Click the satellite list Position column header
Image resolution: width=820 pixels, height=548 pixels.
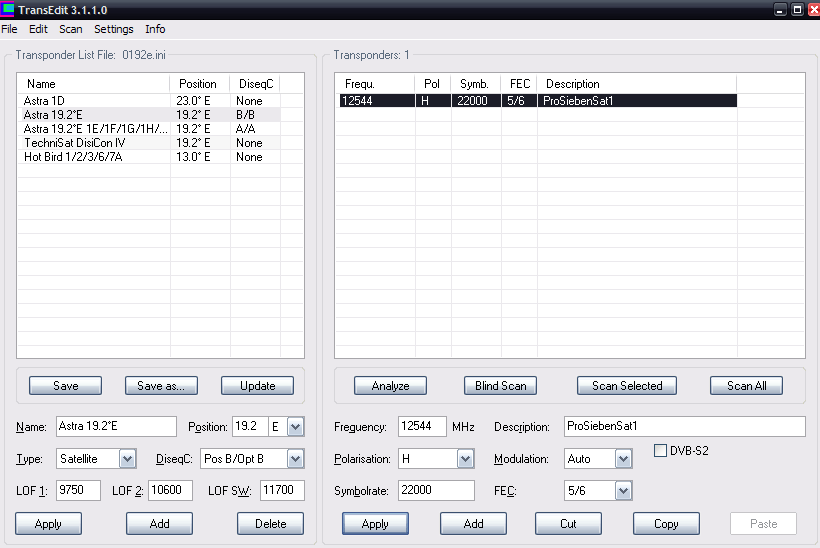(200, 84)
